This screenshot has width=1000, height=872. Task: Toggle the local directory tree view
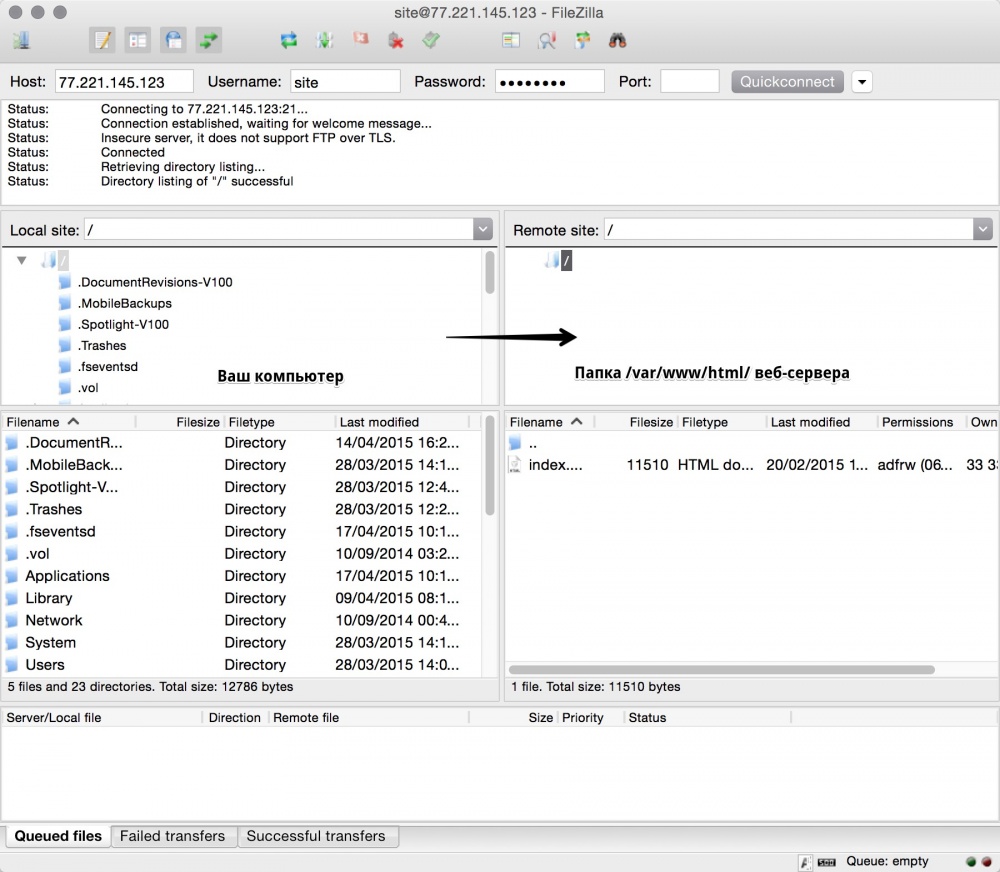(x=138, y=41)
